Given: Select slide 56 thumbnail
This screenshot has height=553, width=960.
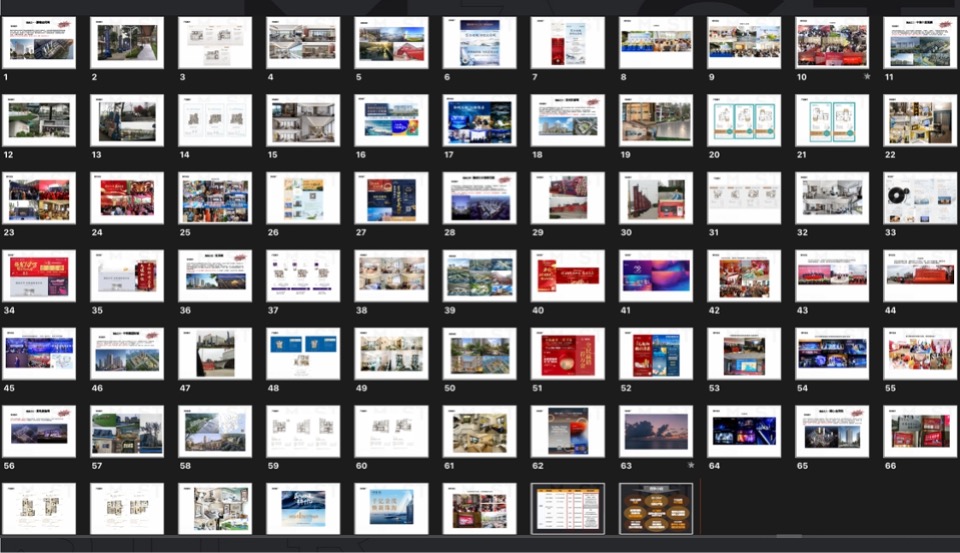Looking at the screenshot, I should [x=39, y=431].
